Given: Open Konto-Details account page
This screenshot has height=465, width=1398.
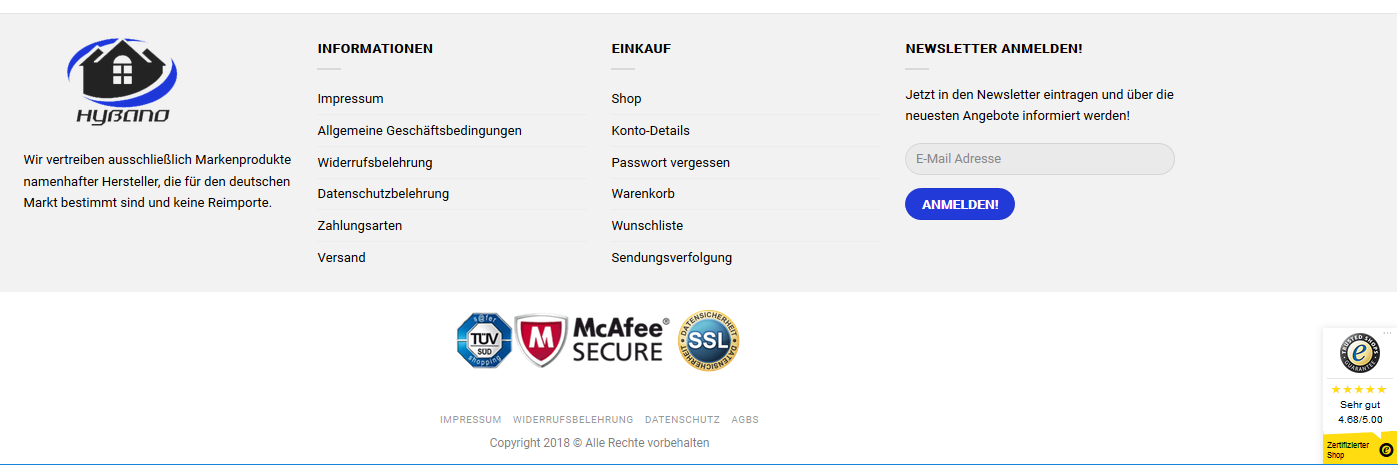Looking at the screenshot, I should 650,131.
